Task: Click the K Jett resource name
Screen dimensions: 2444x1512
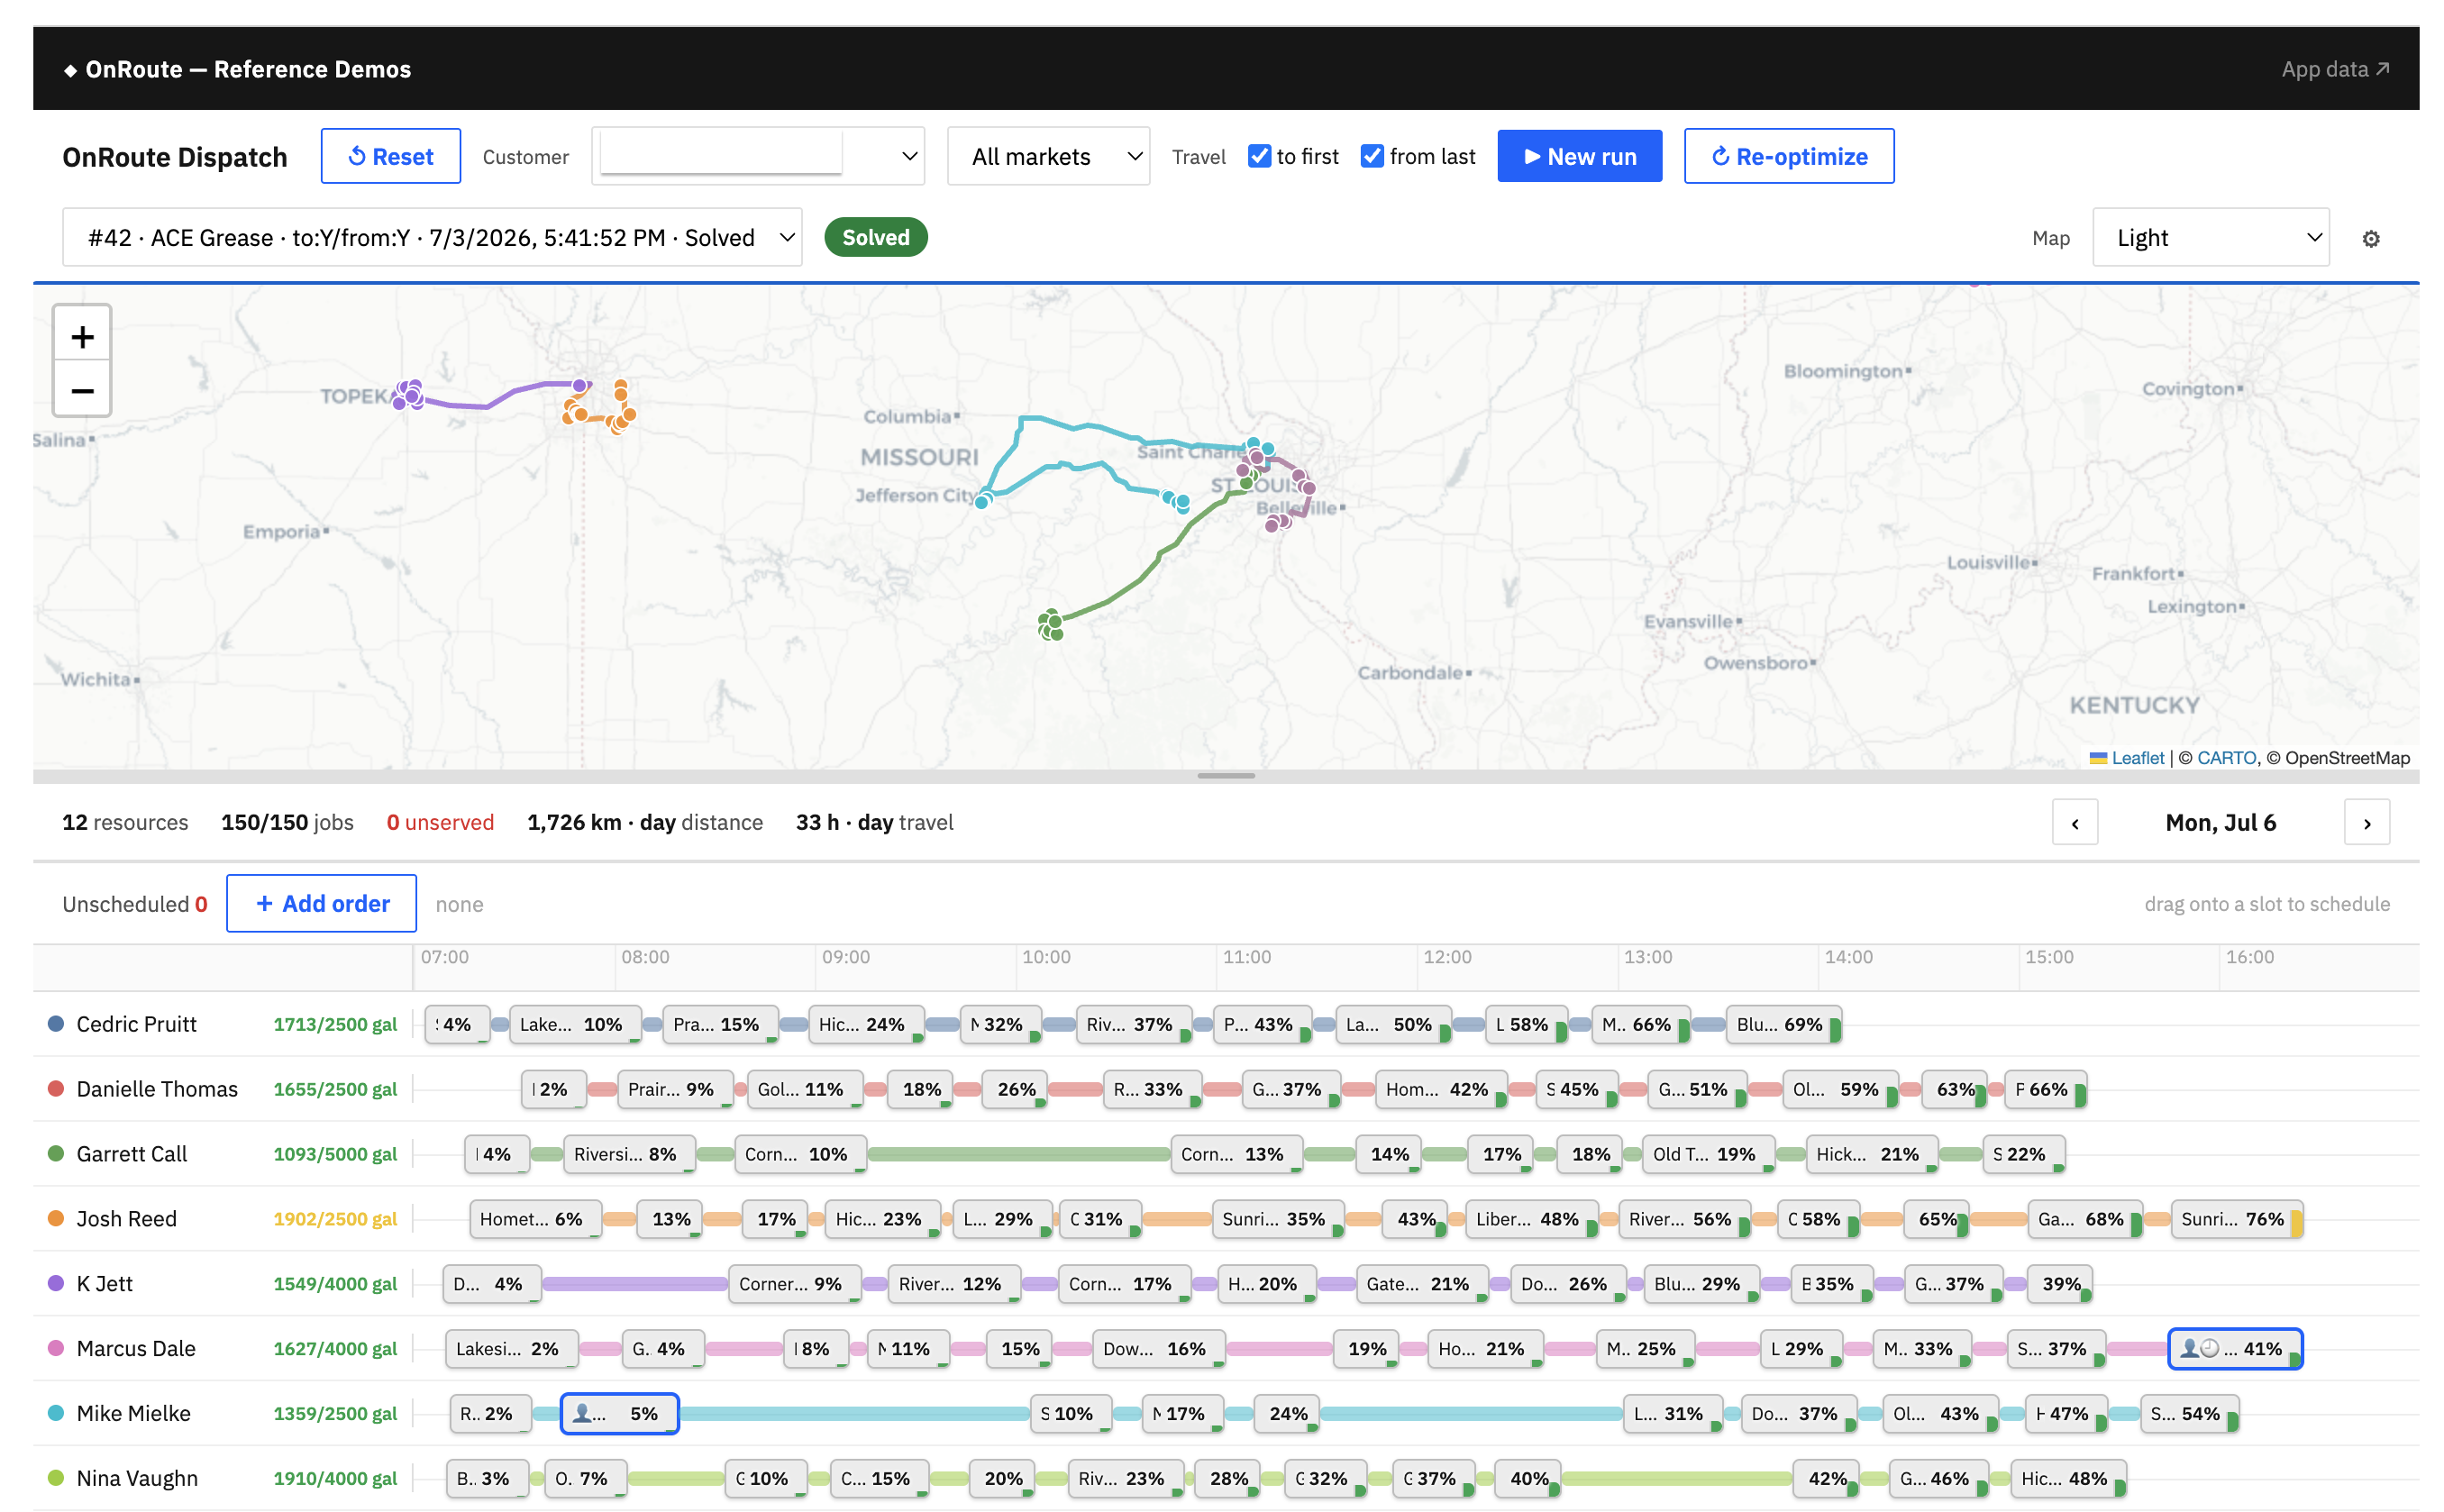Action: click(x=104, y=1283)
